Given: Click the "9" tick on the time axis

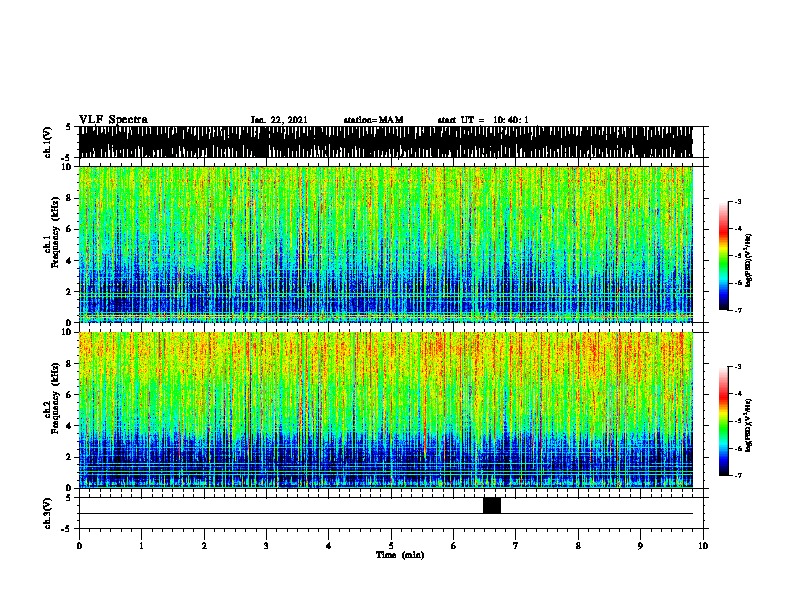Looking at the screenshot, I should pyautogui.click(x=640, y=546).
